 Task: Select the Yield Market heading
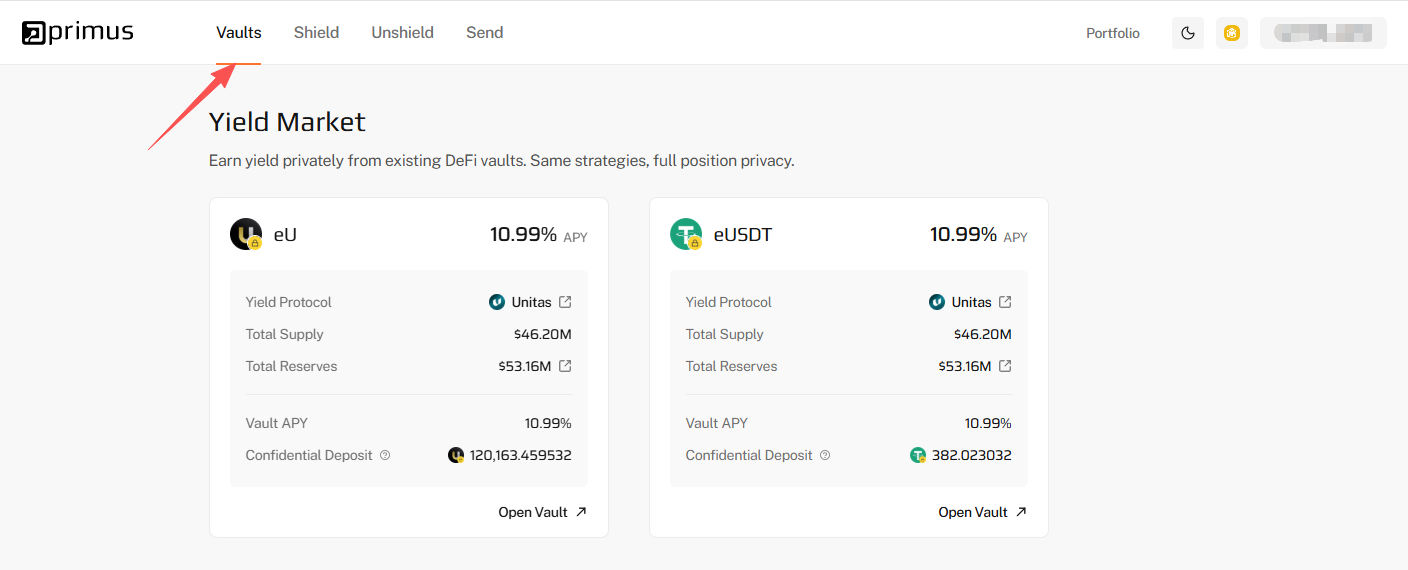[287, 122]
